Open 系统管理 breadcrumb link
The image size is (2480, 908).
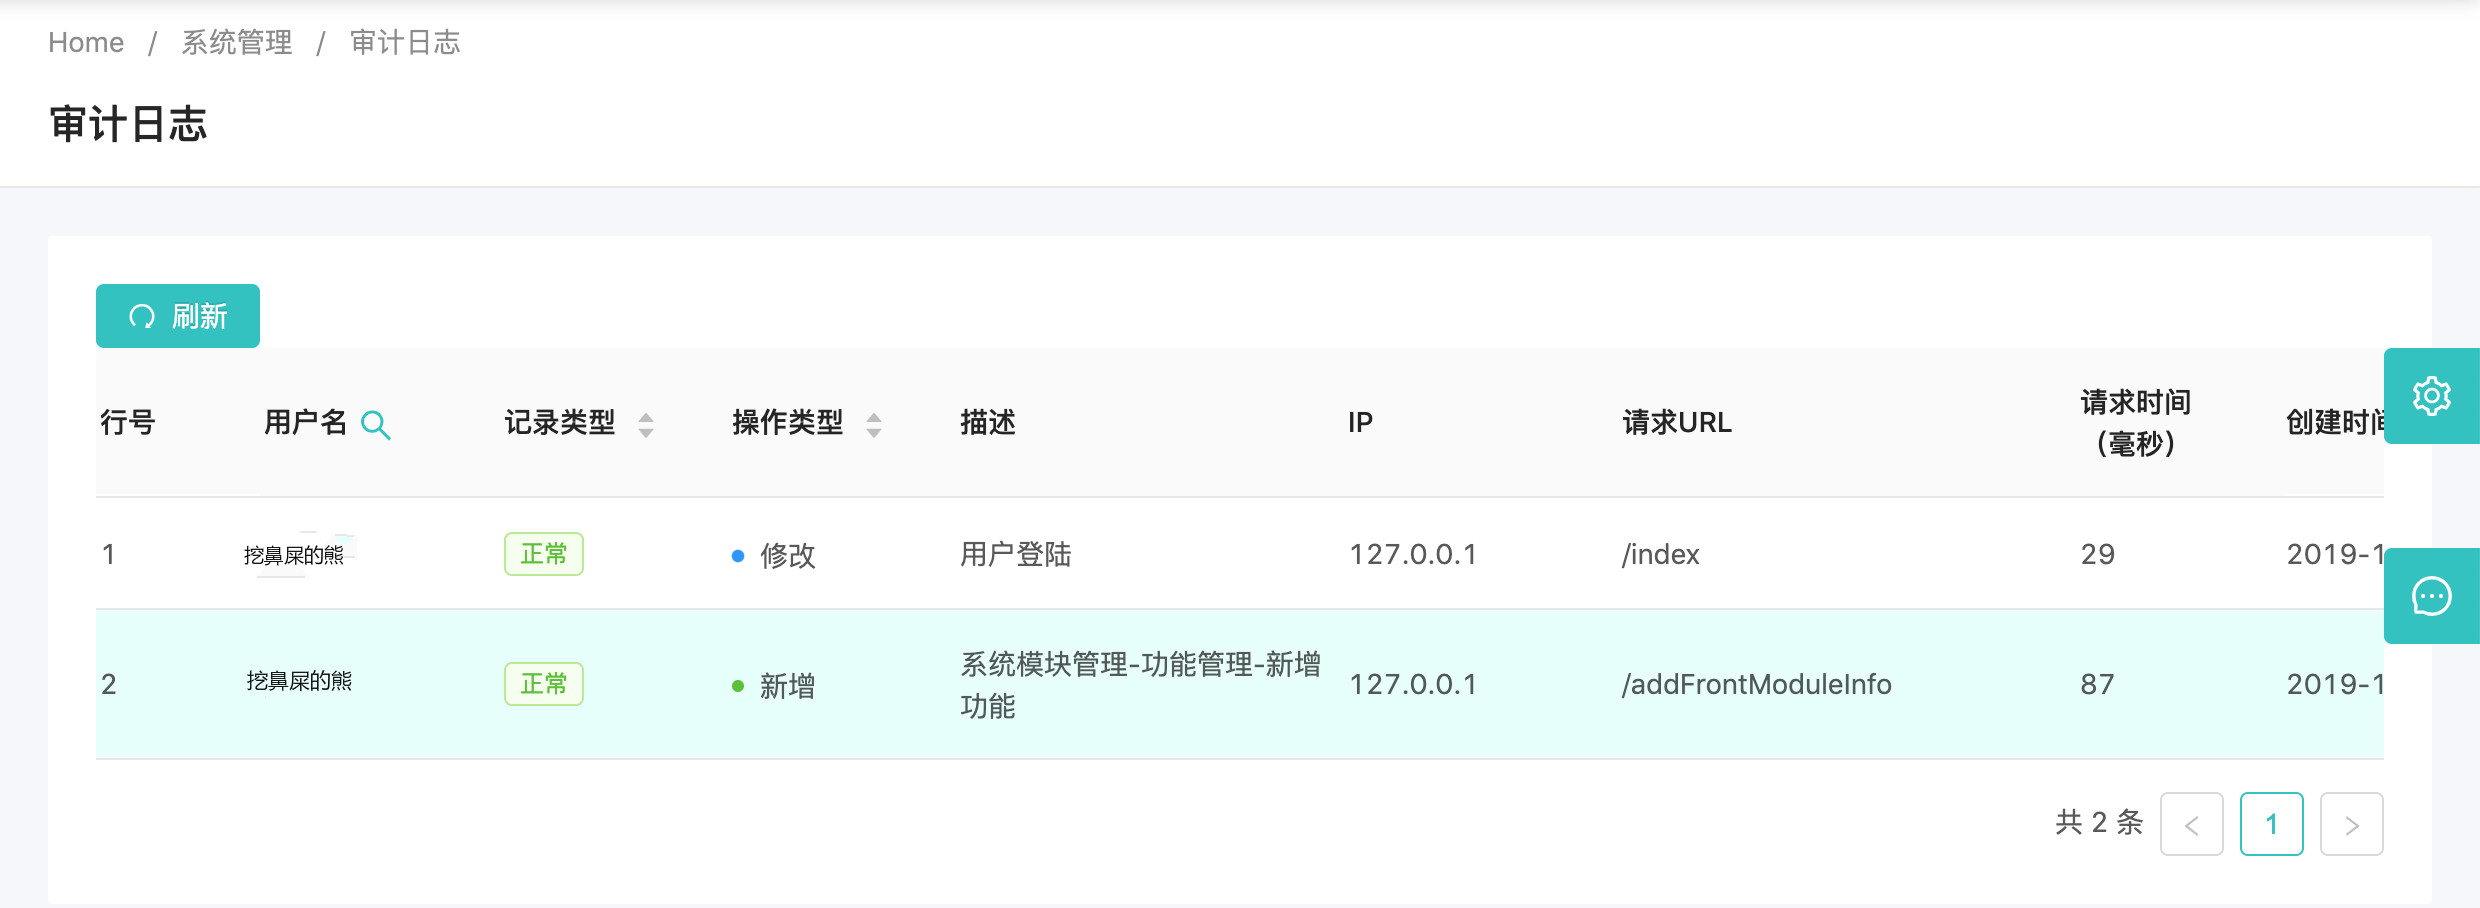[237, 42]
